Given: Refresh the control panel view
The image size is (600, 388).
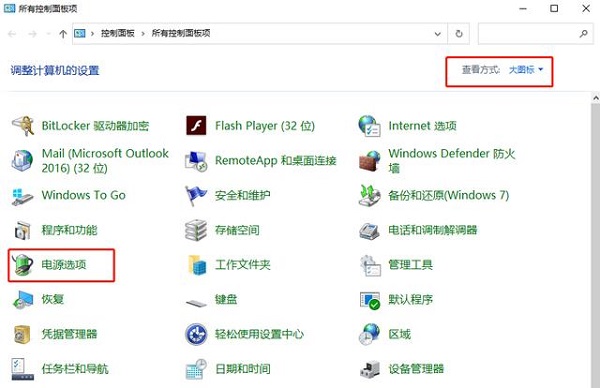Looking at the screenshot, I should [459, 34].
